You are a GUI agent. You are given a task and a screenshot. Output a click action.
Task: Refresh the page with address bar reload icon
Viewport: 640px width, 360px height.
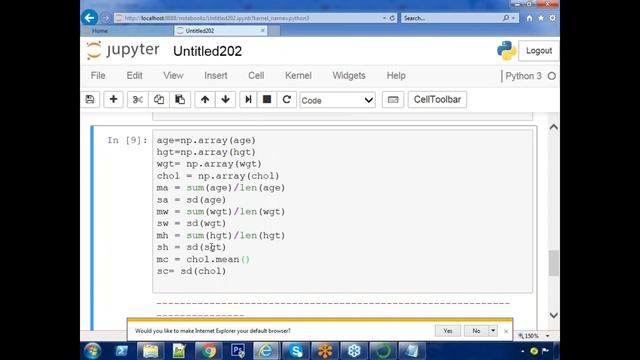(392, 18)
